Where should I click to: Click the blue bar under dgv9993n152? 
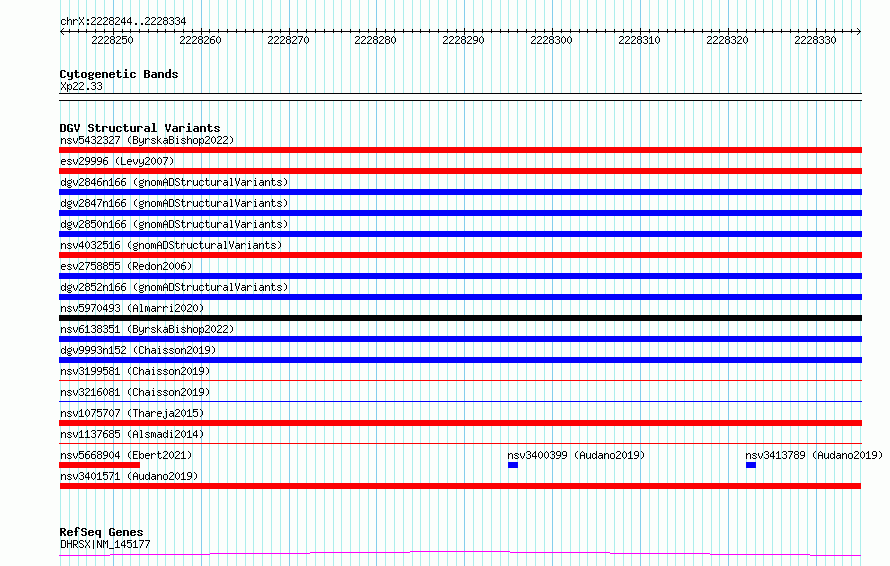pos(460,360)
